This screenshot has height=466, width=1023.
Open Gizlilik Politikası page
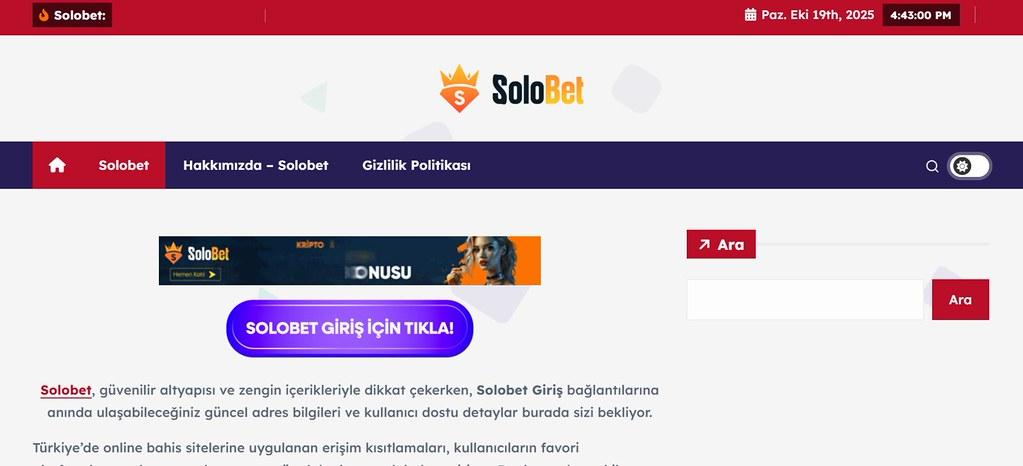coord(416,165)
